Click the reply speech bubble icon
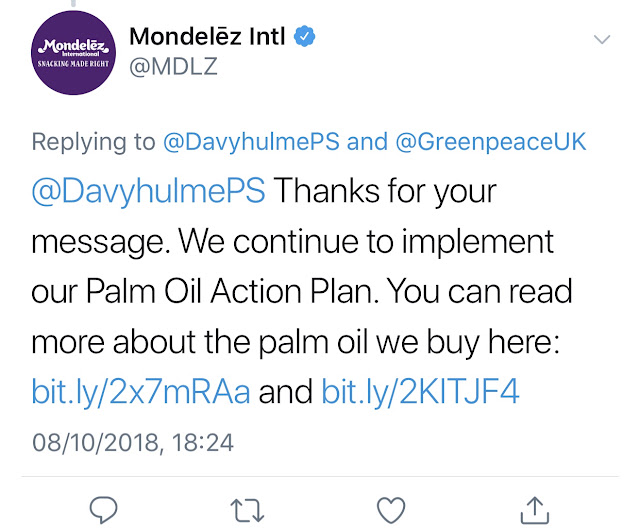Screen dimensions: 640x531 (x=103, y=509)
